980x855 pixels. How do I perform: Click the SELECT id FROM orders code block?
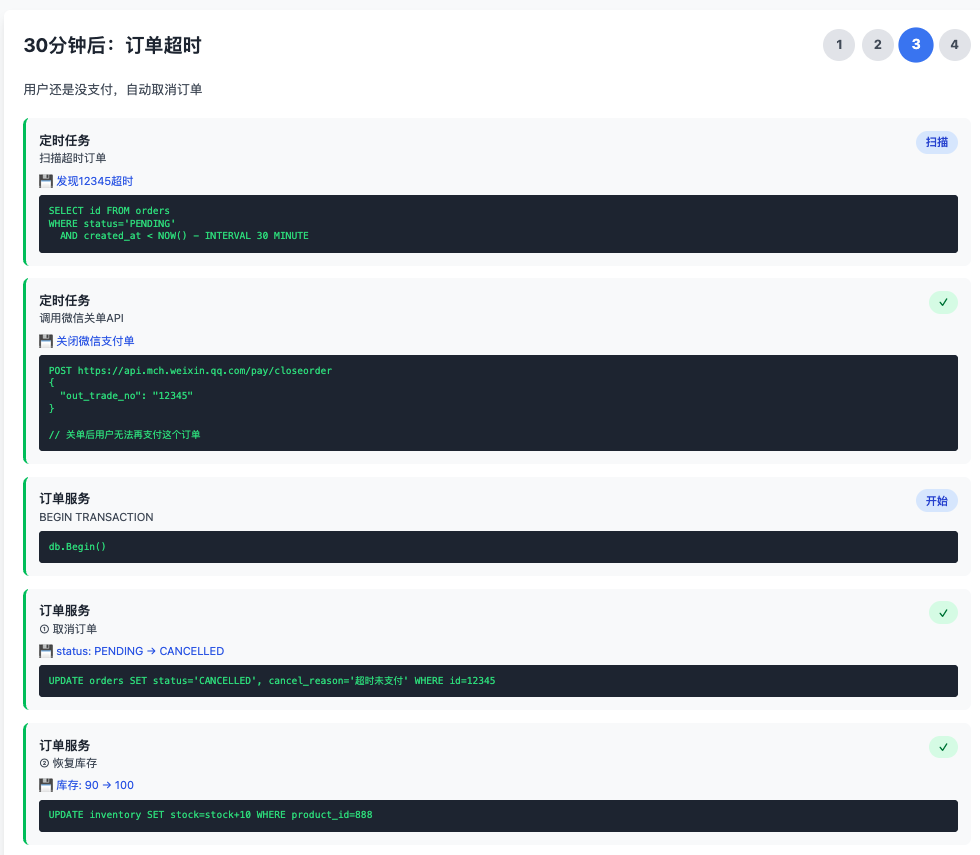click(x=498, y=224)
